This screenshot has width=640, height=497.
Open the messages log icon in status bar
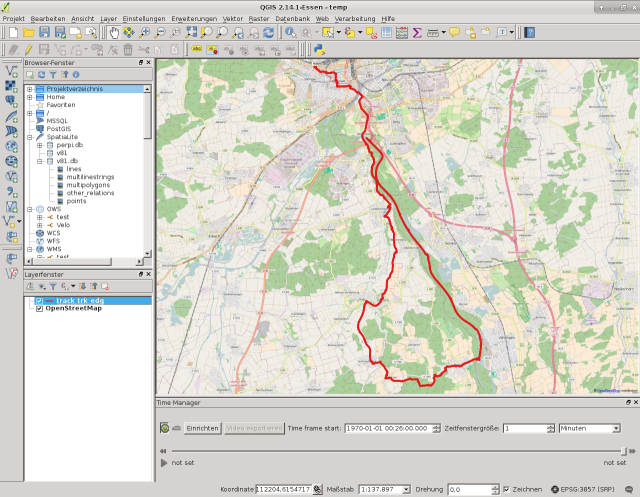pos(629,489)
